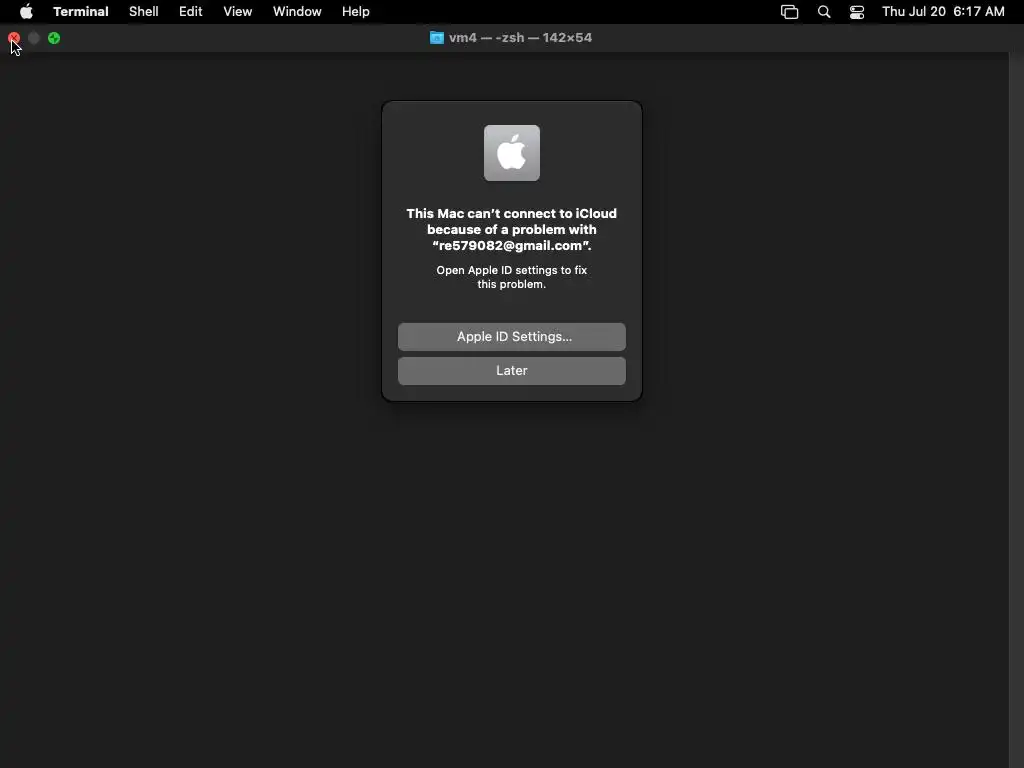
Task: Click the vm4 folder icon in title bar
Action: (x=437, y=38)
